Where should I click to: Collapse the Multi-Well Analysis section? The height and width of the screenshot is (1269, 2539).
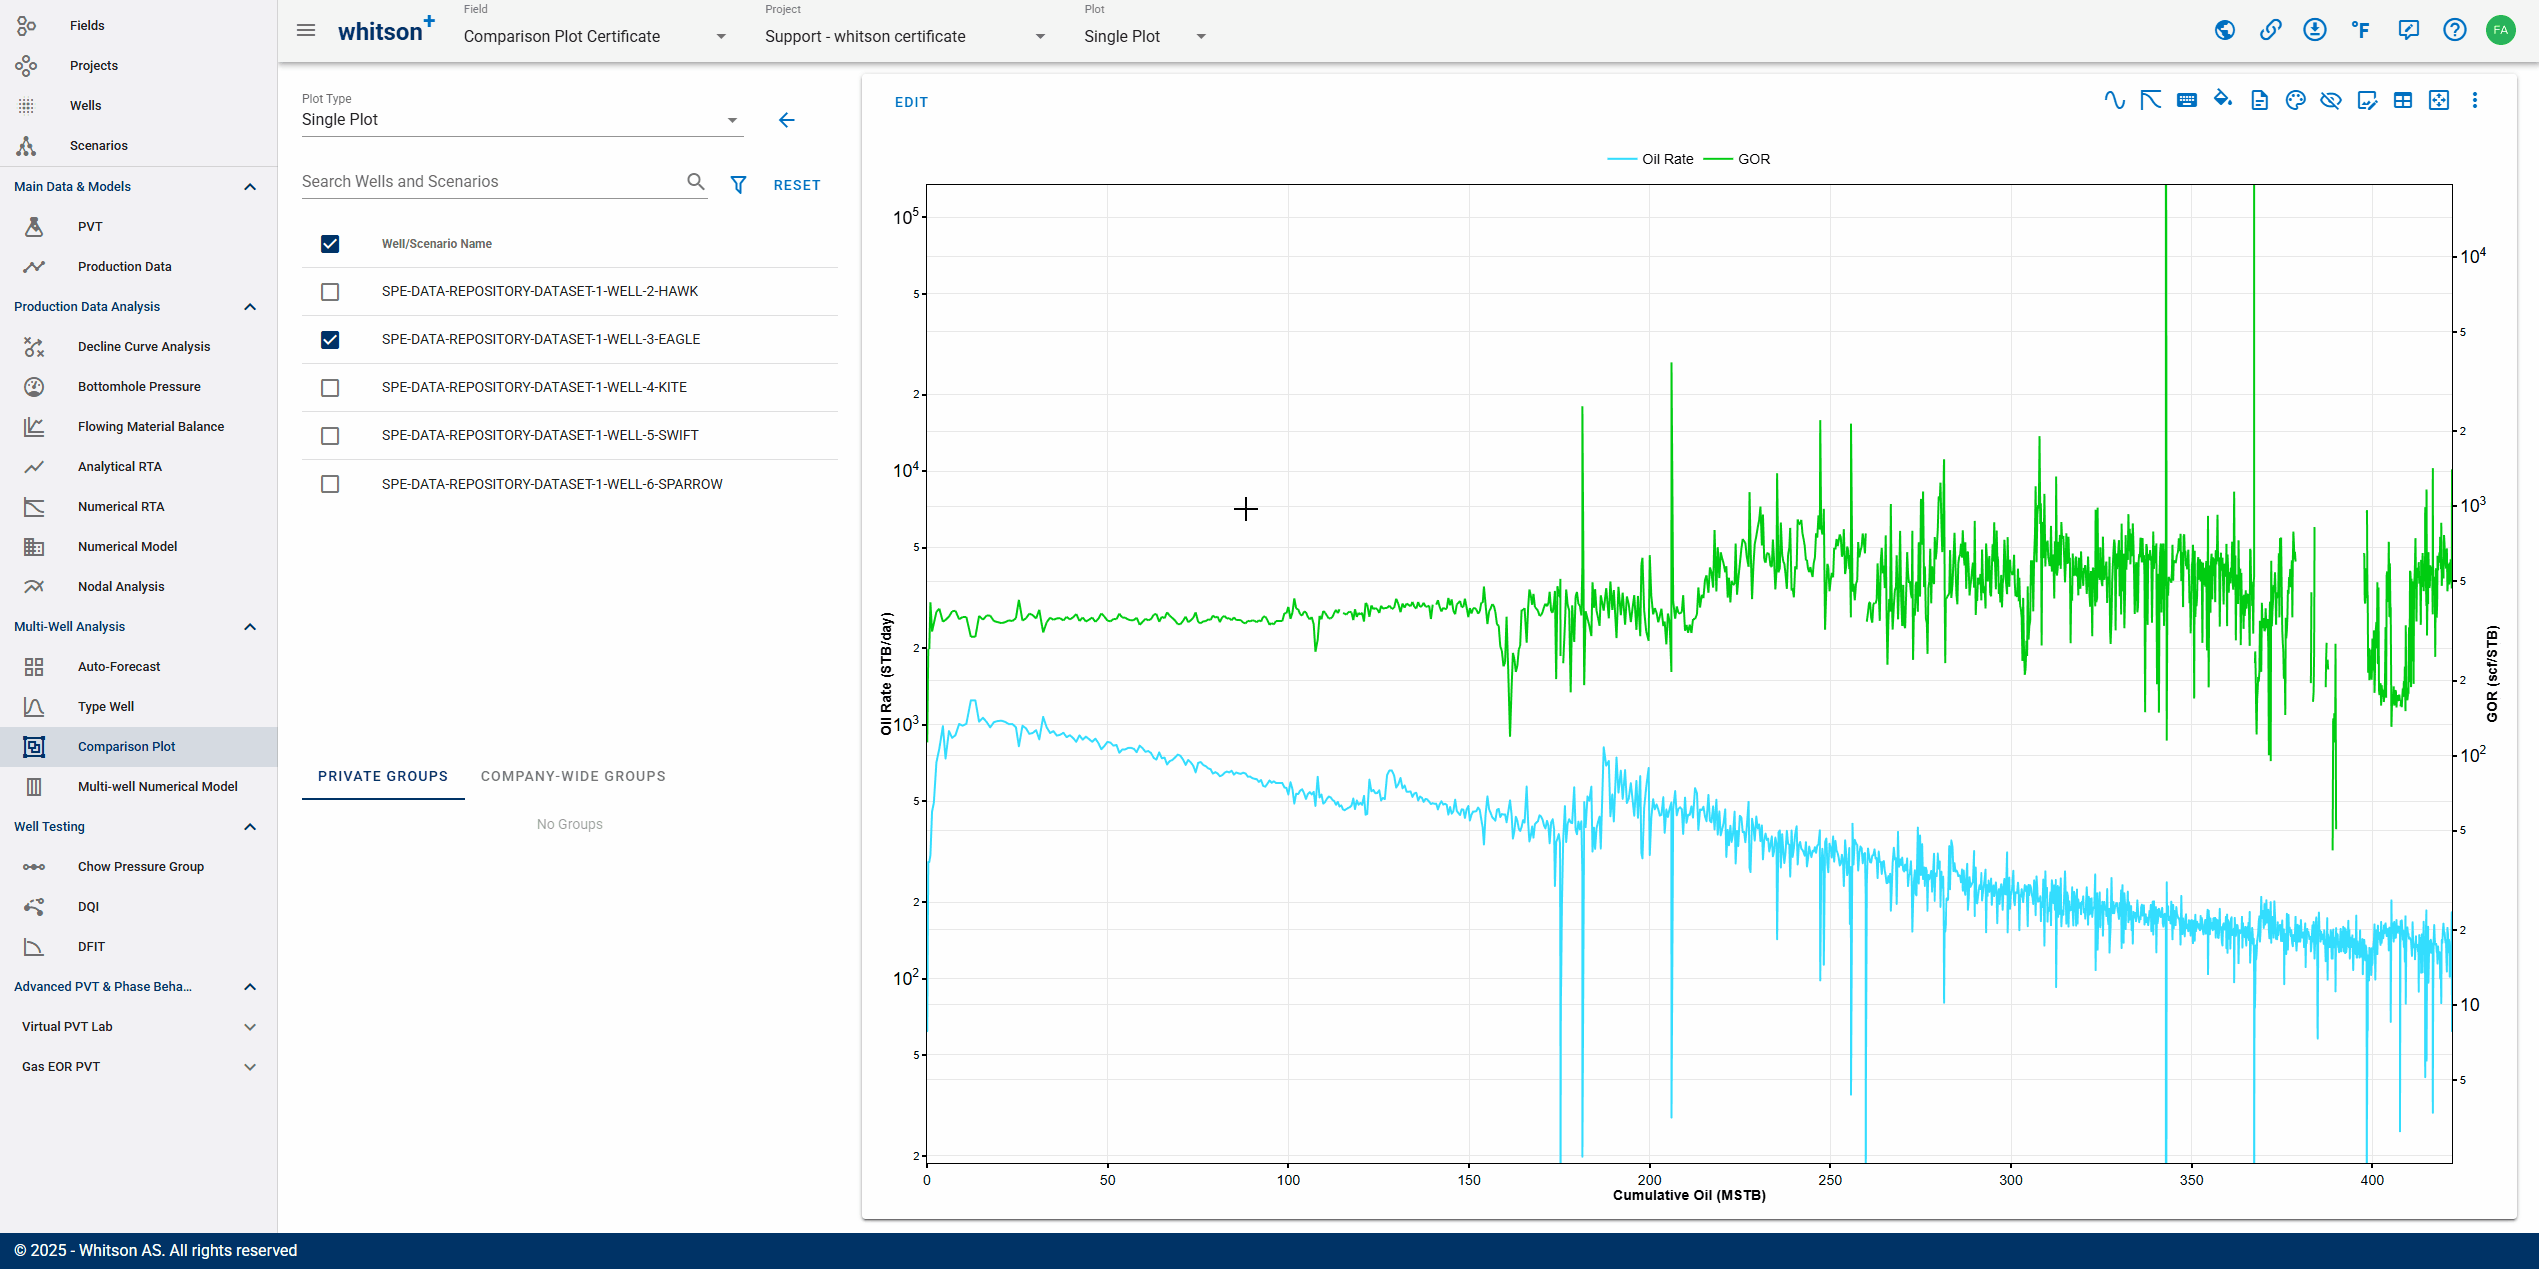[250, 627]
